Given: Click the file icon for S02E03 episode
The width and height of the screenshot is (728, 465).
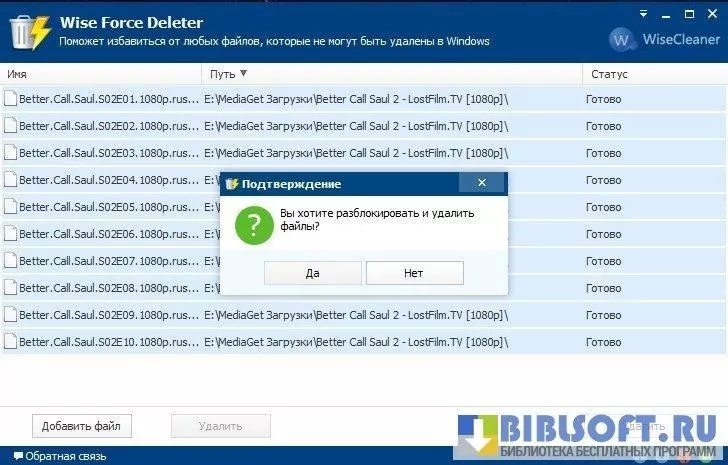Looking at the screenshot, I should (x=11, y=153).
